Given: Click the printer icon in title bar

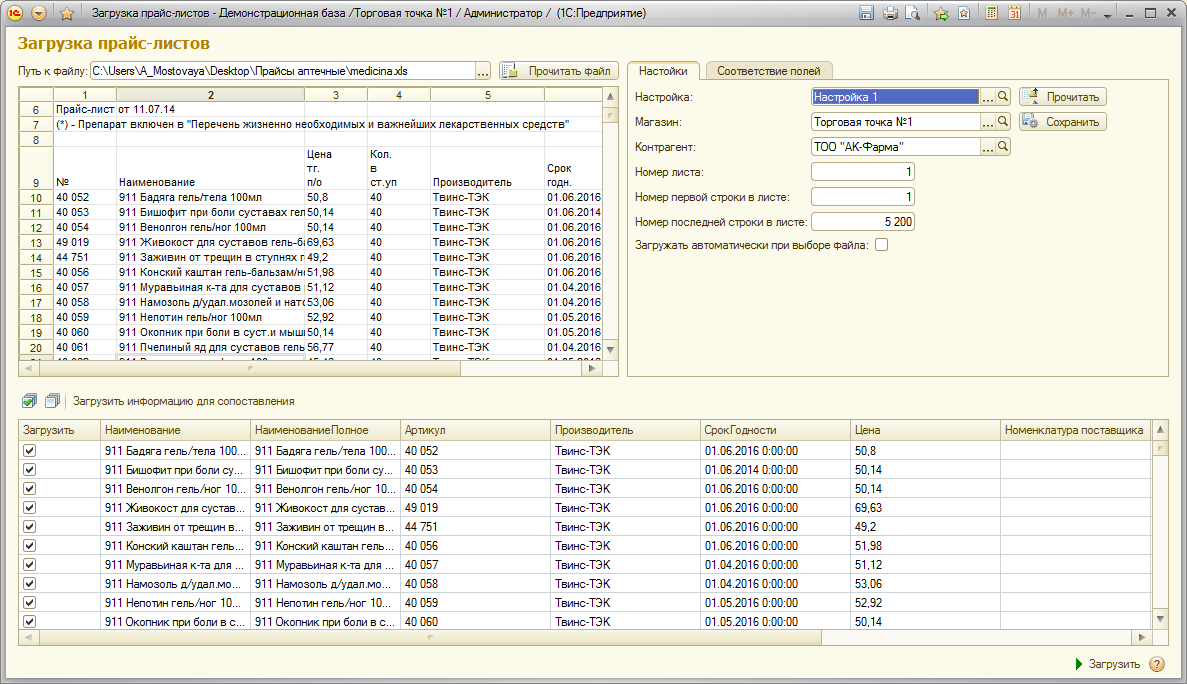Looking at the screenshot, I should click(890, 14).
